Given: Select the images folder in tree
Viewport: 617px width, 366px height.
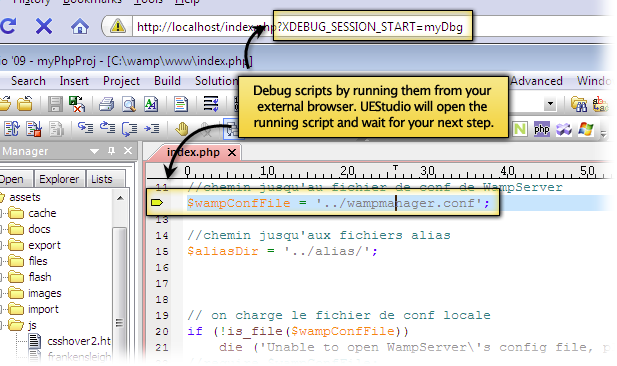Looking at the screenshot, I should pyautogui.click(x=44, y=293).
